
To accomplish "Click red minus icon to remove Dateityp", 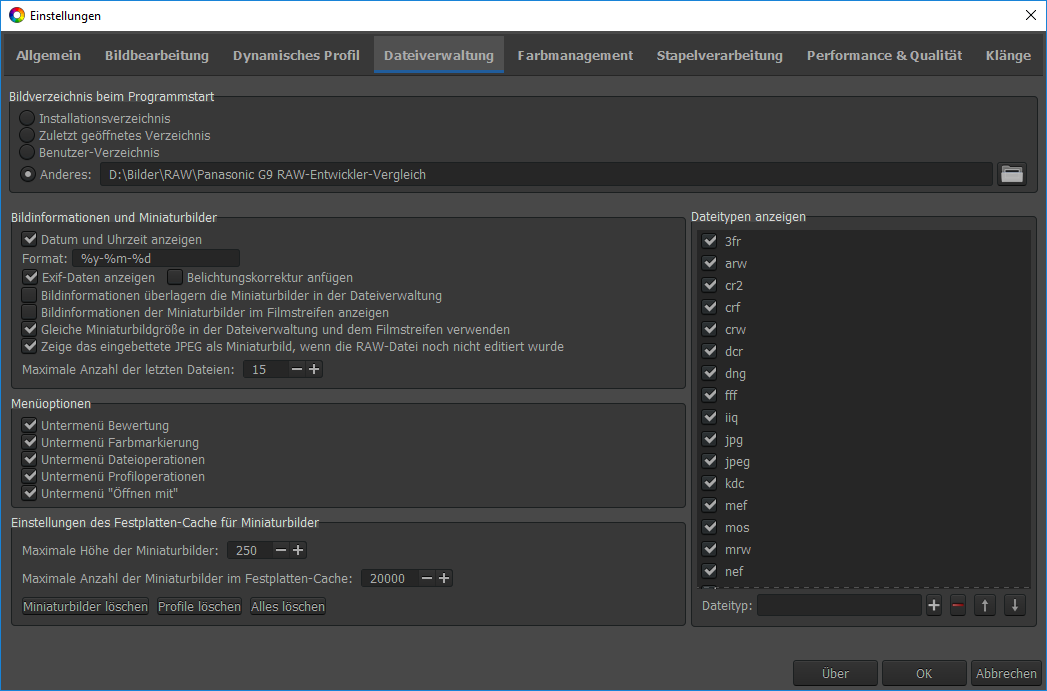I will [x=958, y=605].
